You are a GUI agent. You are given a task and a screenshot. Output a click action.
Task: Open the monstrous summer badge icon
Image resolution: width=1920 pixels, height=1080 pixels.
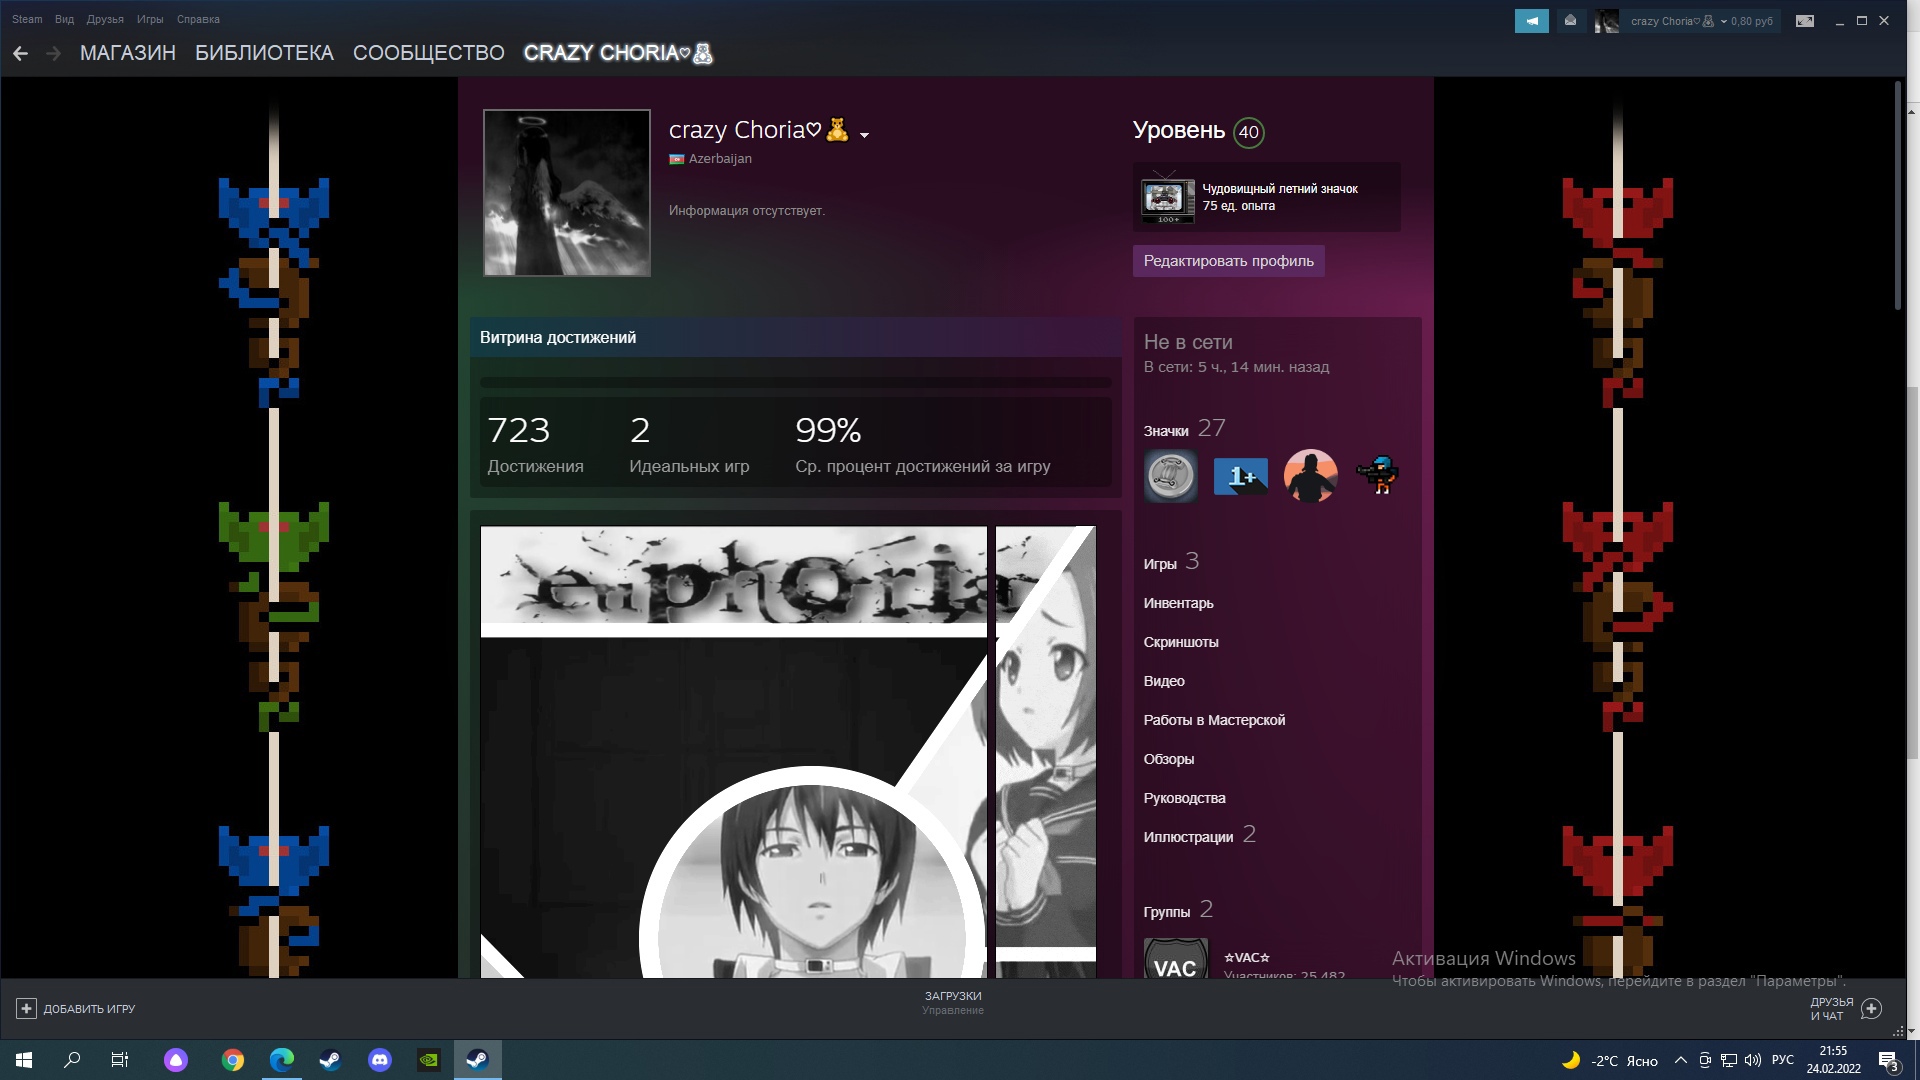(x=1167, y=197)
